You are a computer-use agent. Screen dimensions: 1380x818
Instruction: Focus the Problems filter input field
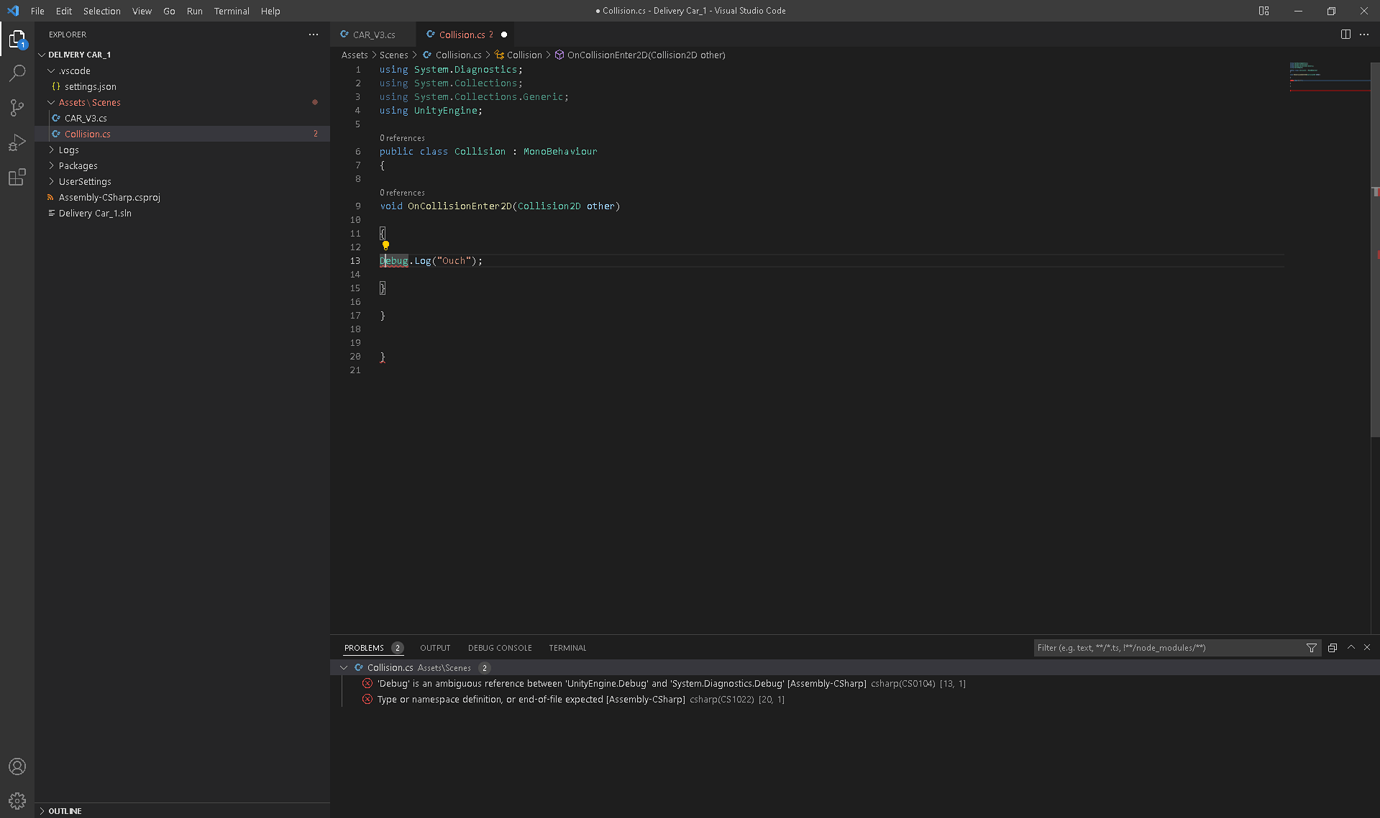(x=1168, y=648)
